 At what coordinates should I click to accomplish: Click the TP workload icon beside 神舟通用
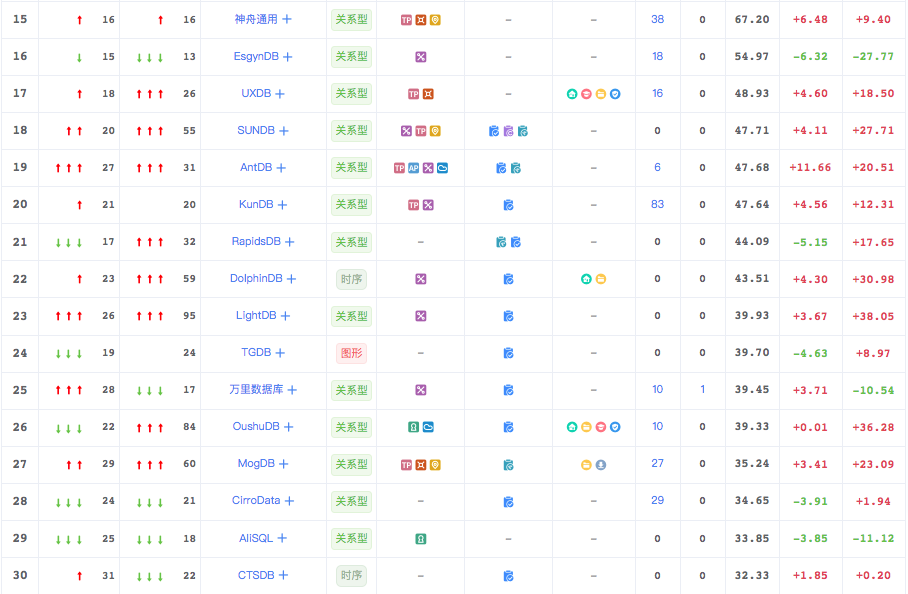(405, 19)
